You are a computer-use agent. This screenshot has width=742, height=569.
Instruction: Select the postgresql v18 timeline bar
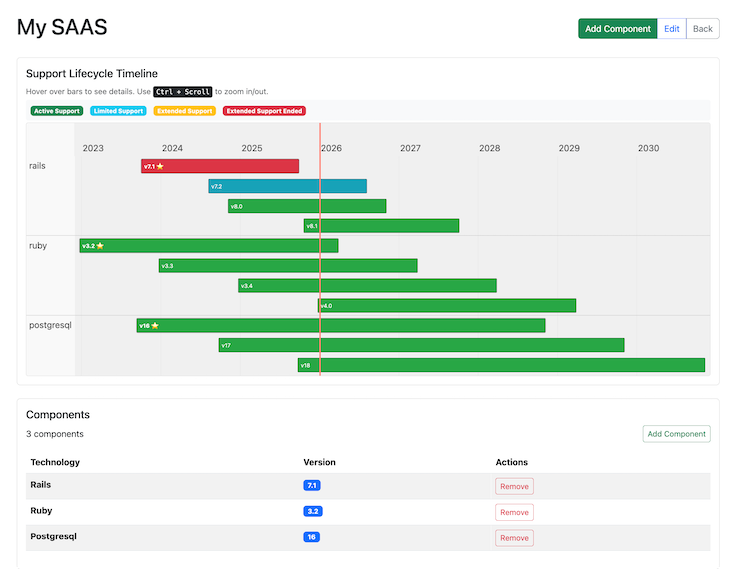pyautogui.click(x=502, y=365)
